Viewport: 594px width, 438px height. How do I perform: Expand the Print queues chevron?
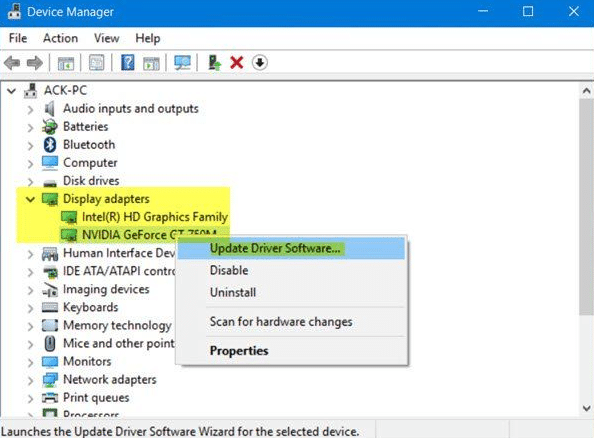coord(31,399)
